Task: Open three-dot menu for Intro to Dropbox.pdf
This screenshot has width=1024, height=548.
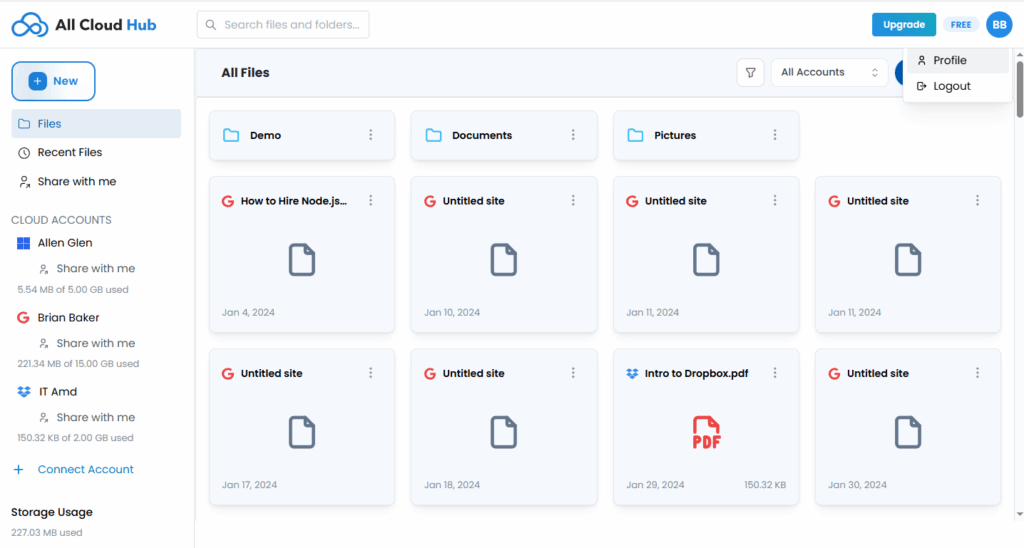Action: (x=775, y=373)
